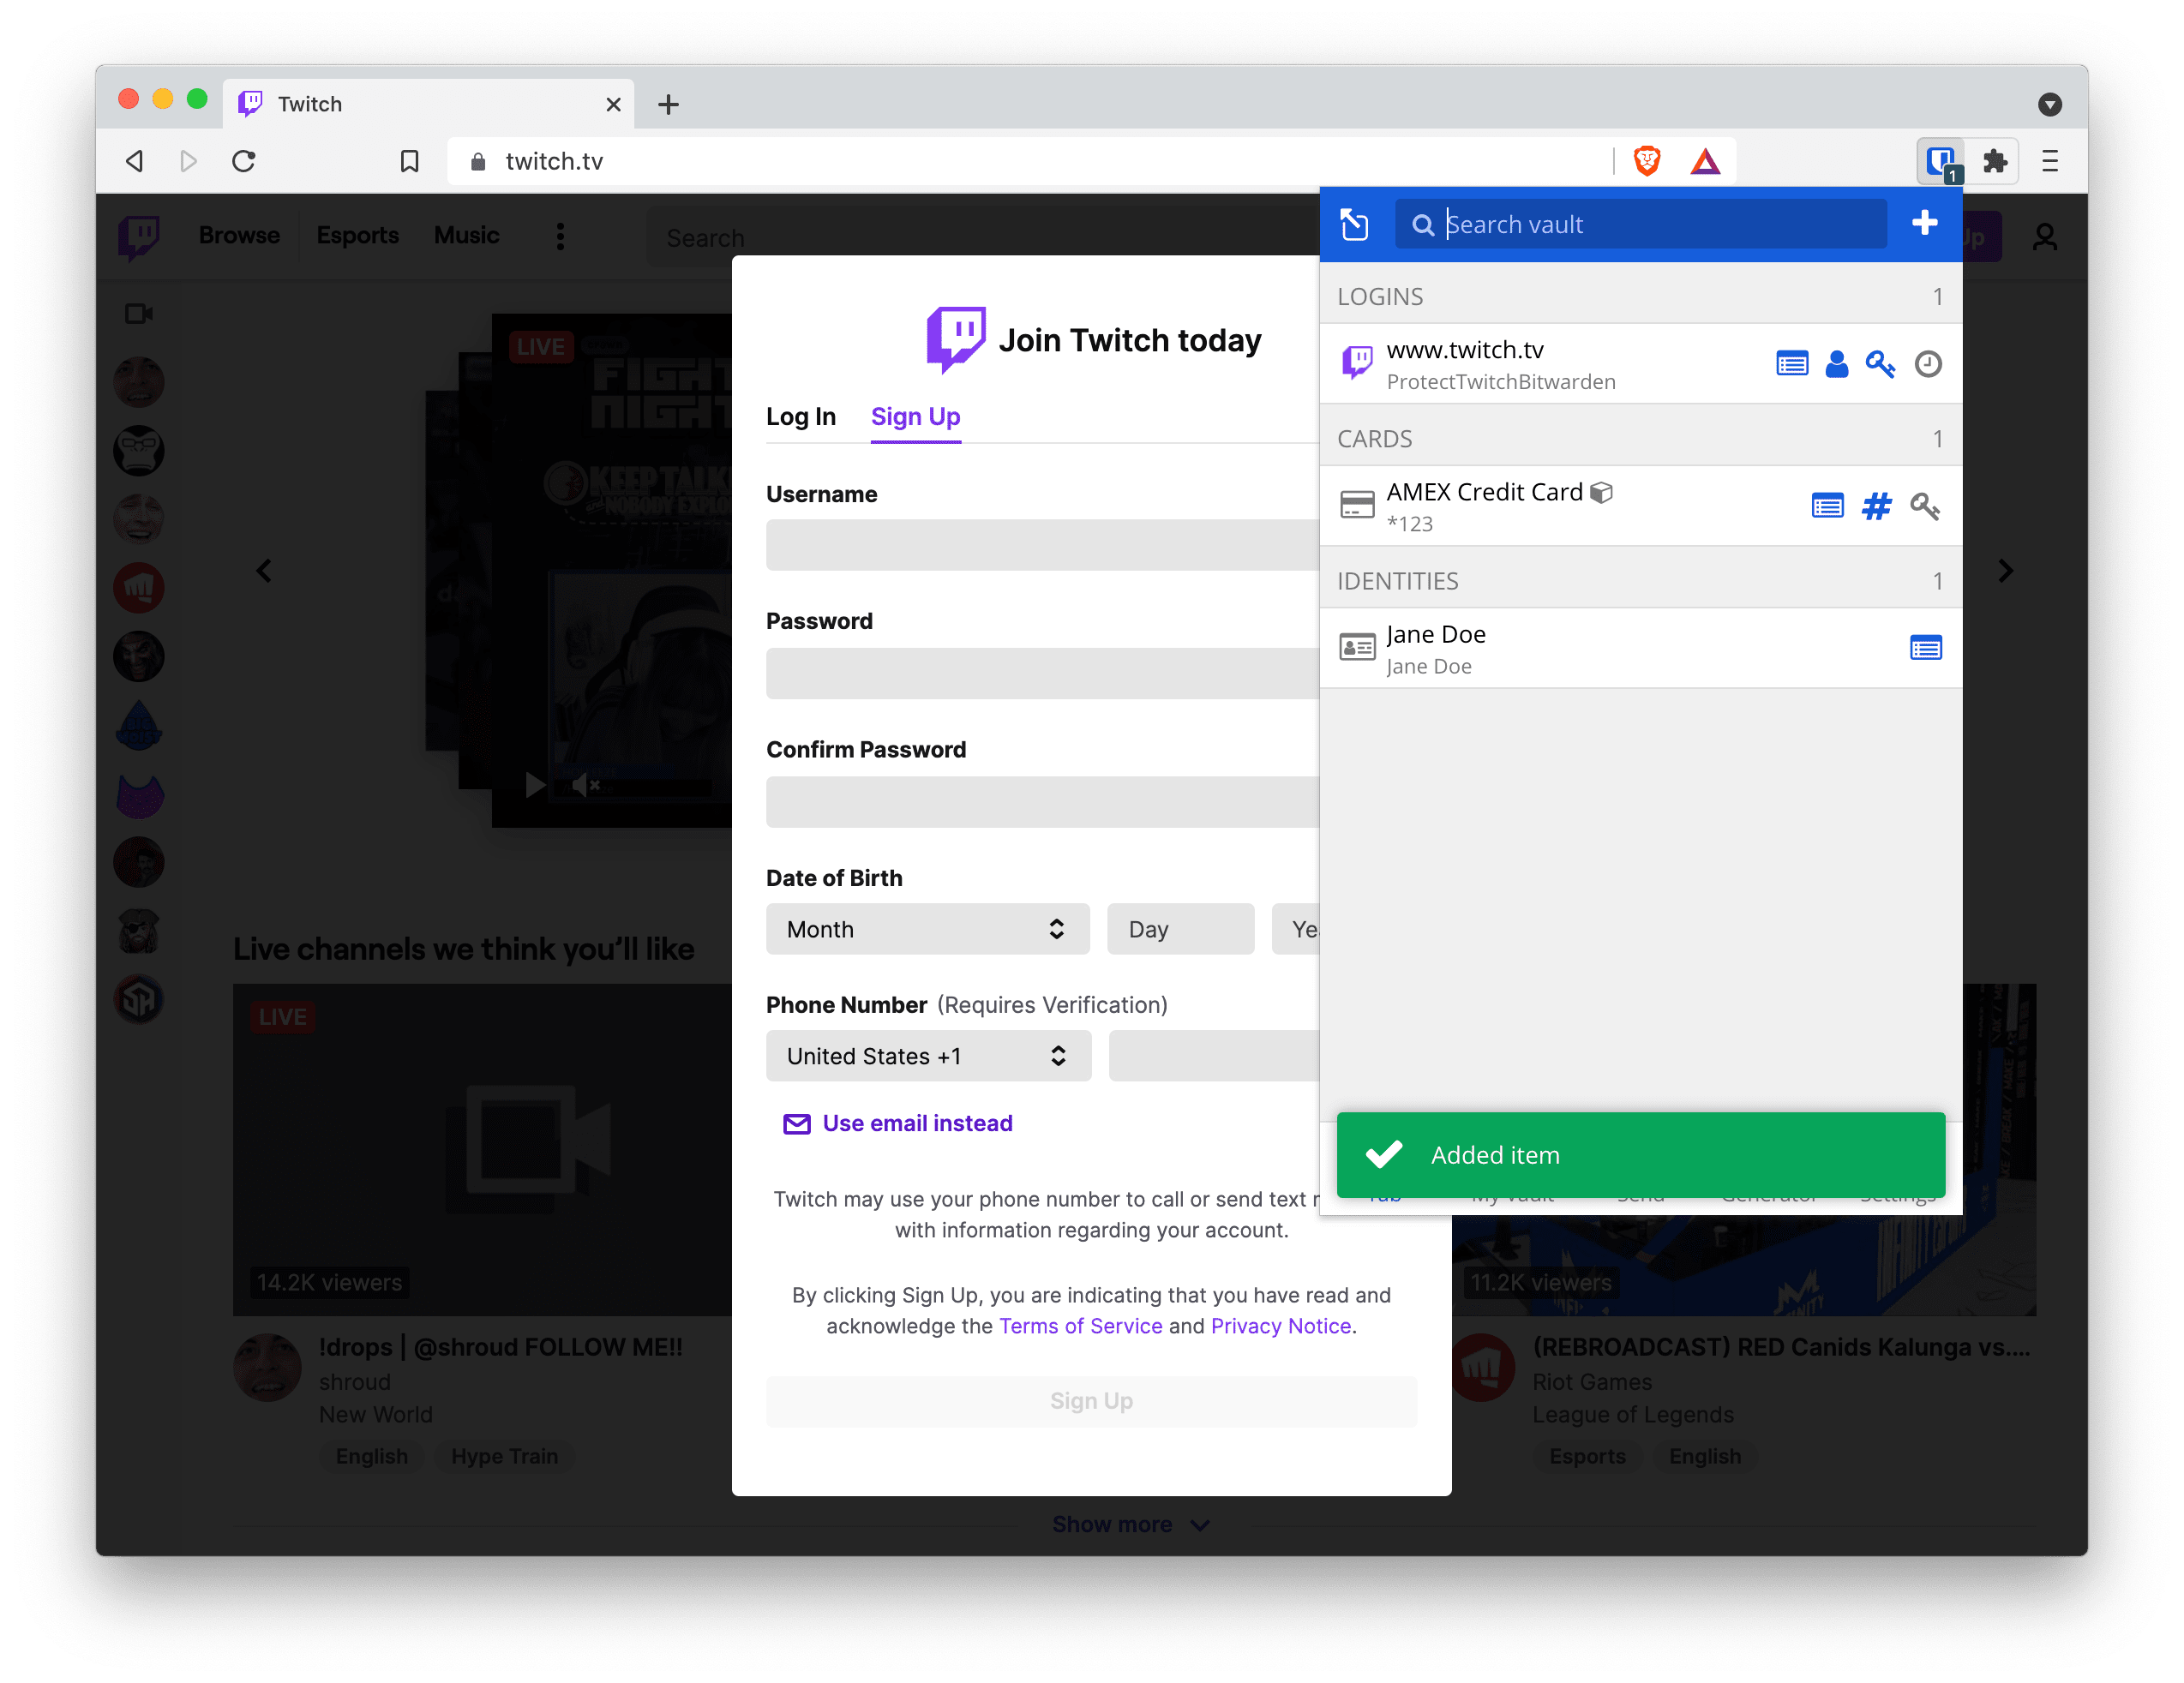Screen dimensions: 2184x1683
Task: Click the Bitwarden pop-out window icon
Action: [x=1354, y=224]
